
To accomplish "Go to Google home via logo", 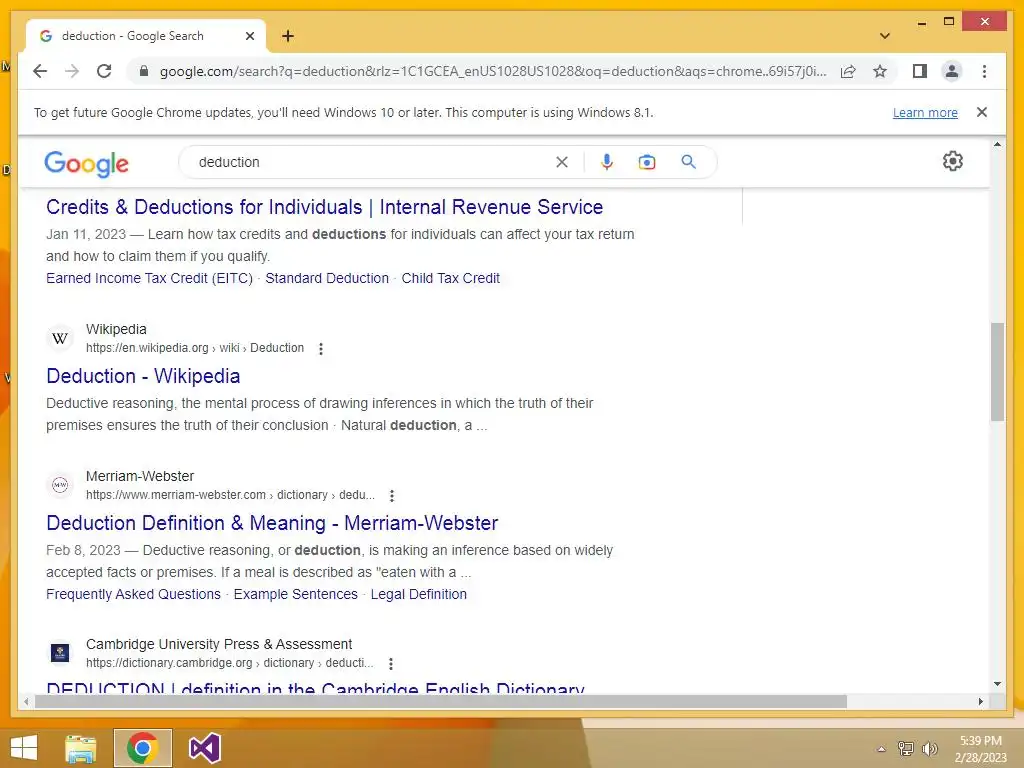I will point(86,163).
